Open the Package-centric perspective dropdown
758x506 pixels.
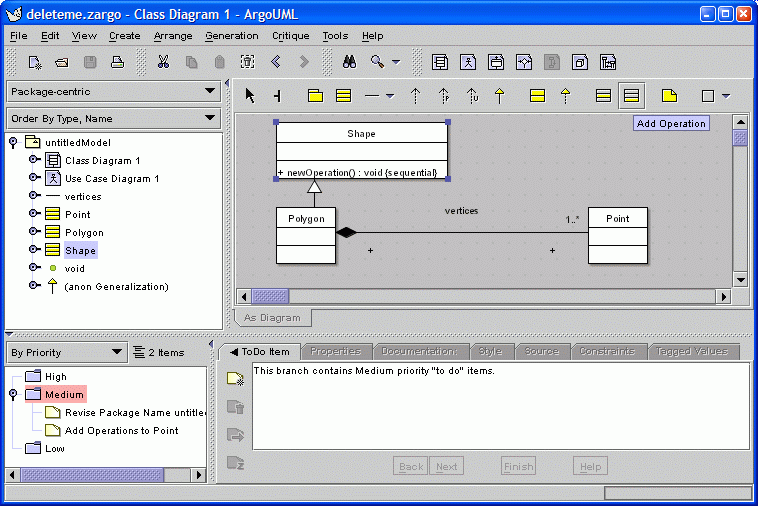[114, 91]
